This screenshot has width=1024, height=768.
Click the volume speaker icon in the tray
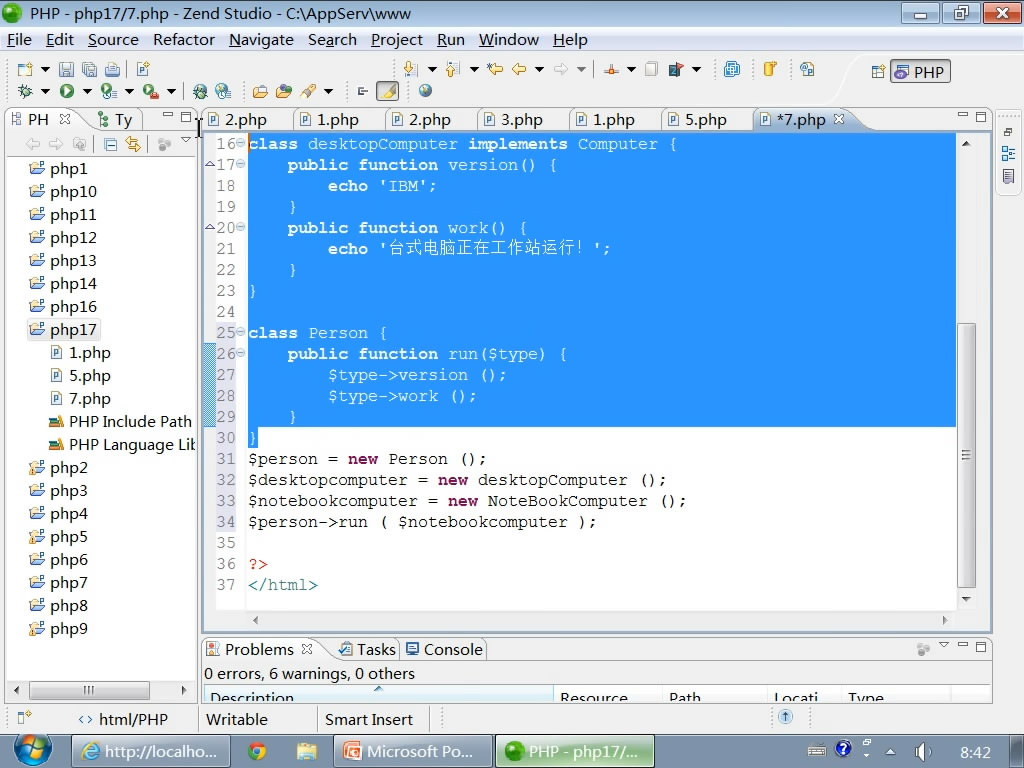click(x=921, y=752)
